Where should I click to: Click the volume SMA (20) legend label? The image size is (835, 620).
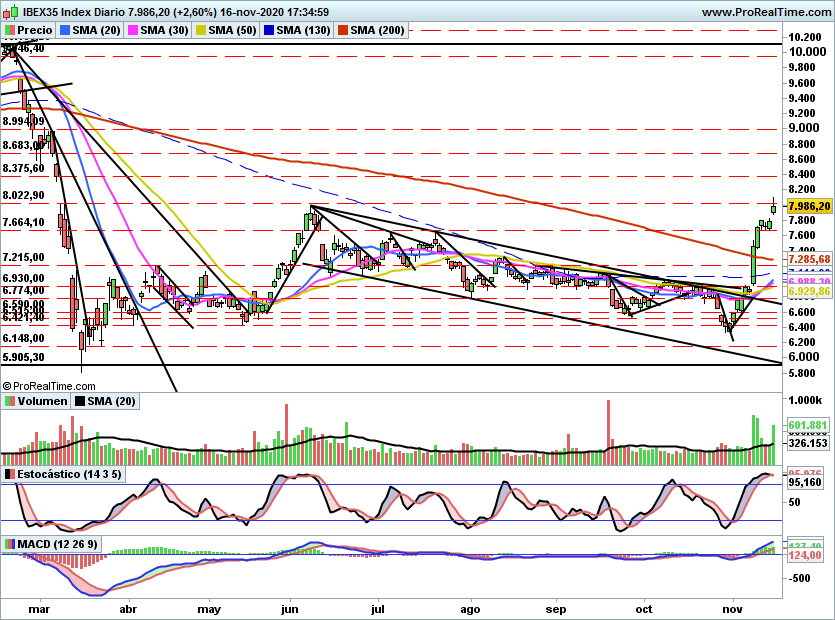coord(111,401)
